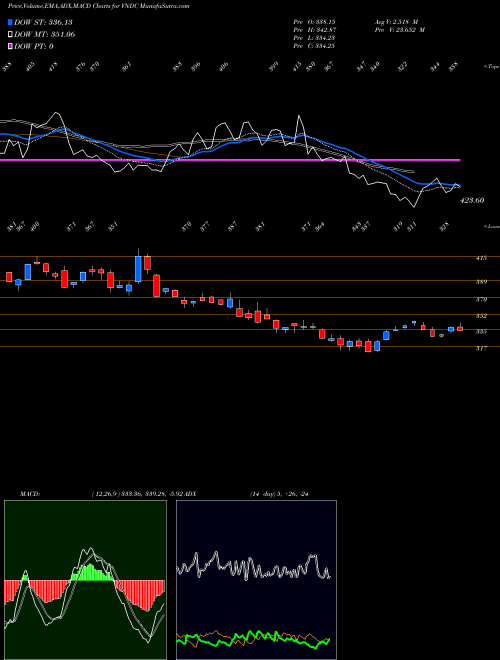Open the ADX indicator panel
This screenshot has width=500, height=660.
tap(256, 580)
